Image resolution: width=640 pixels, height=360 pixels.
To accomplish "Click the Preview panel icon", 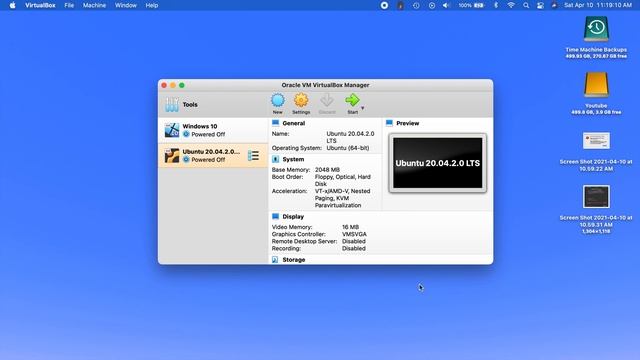I will pyautogui.click(x=389, y=123).
